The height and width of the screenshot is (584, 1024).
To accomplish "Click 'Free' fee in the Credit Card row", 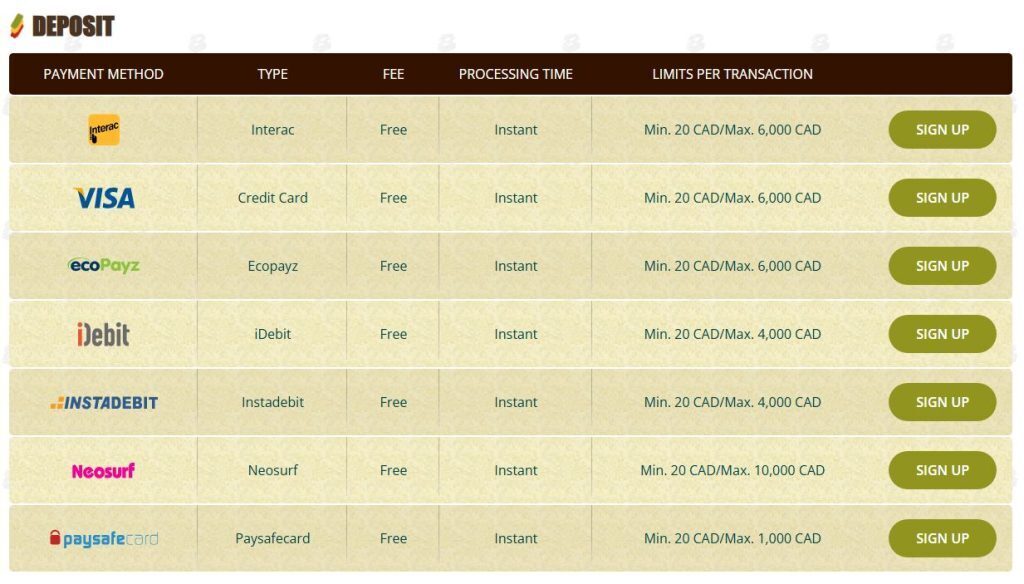I will click(393, 197).
